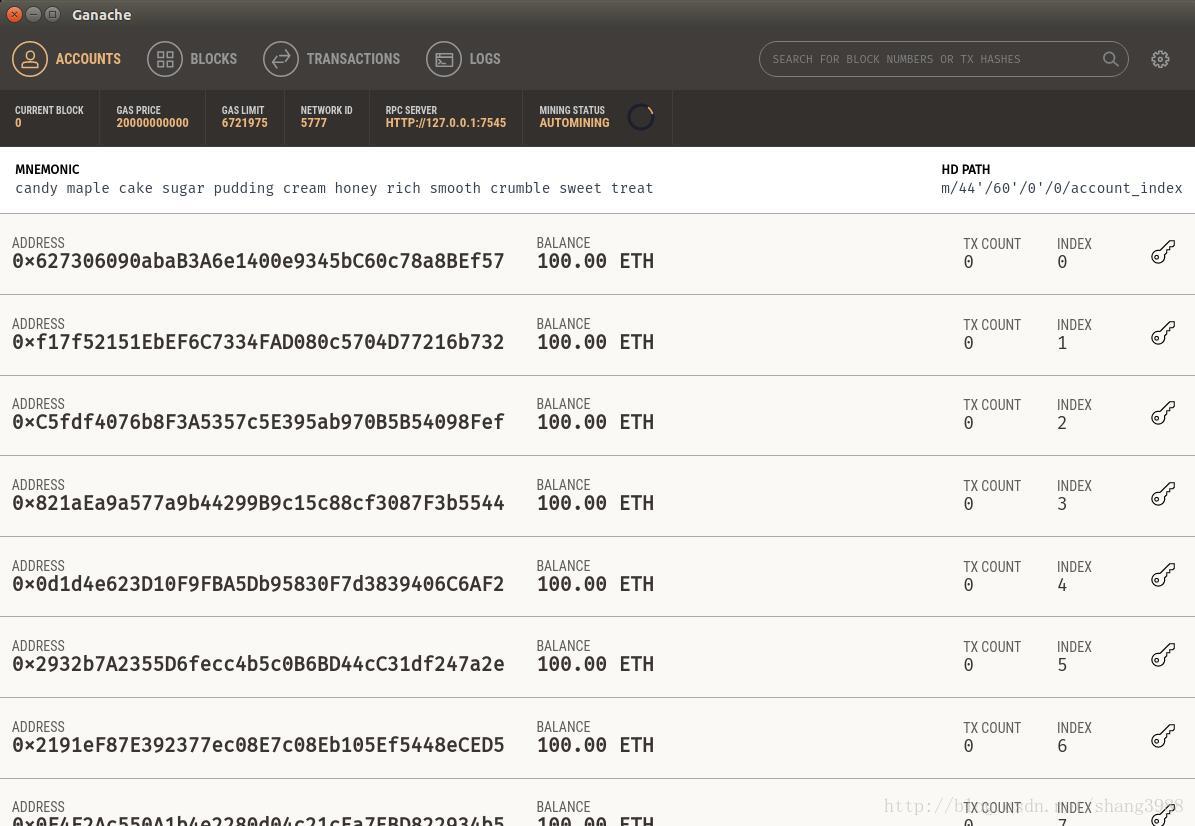Click the current block value 0

[18, 123]
